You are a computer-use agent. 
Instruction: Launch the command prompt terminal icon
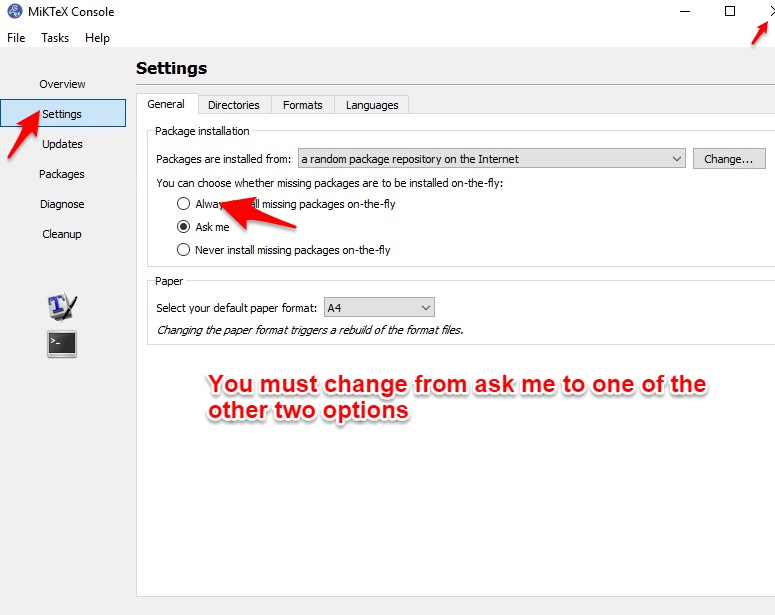62,344
